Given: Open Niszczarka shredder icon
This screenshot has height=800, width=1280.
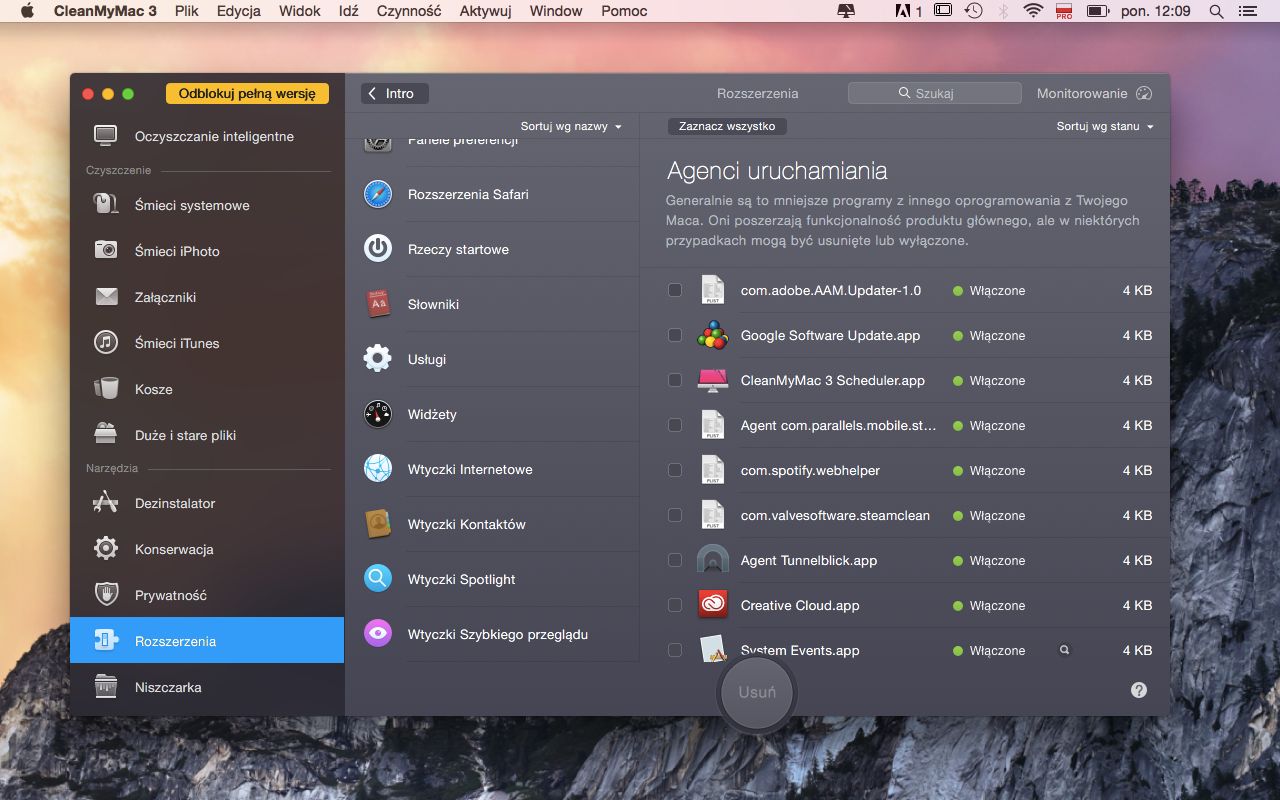Looking at the screenshot, I should 105,686.
